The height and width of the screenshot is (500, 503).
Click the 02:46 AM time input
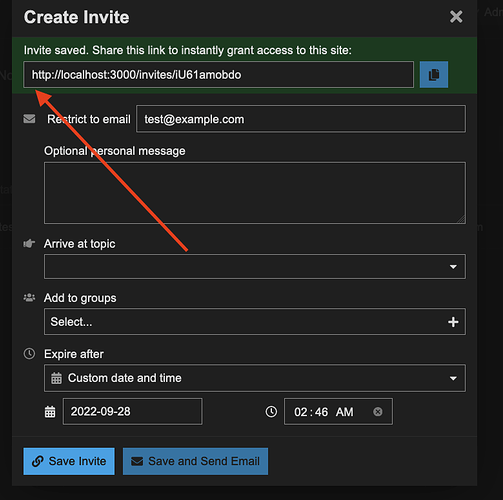(x=338, y=411)
